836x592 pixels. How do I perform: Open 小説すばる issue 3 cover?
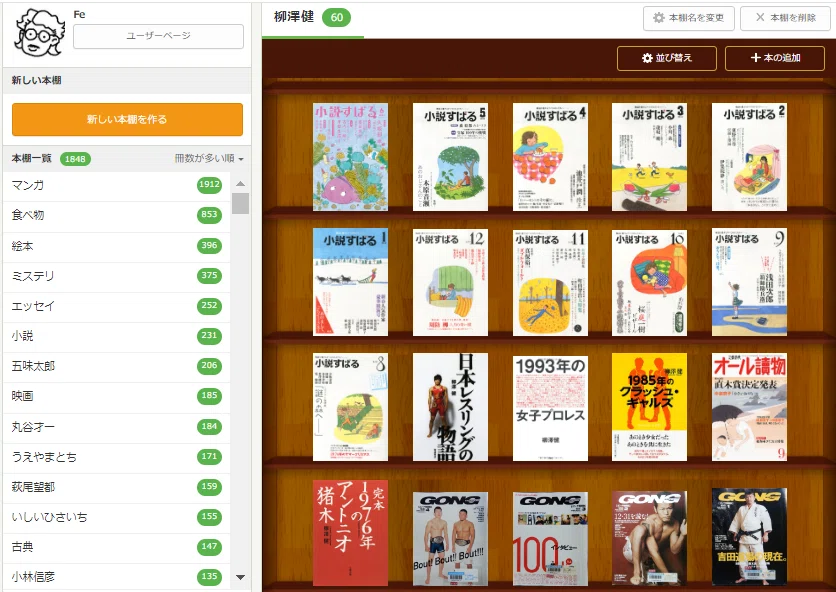point(649,157)
